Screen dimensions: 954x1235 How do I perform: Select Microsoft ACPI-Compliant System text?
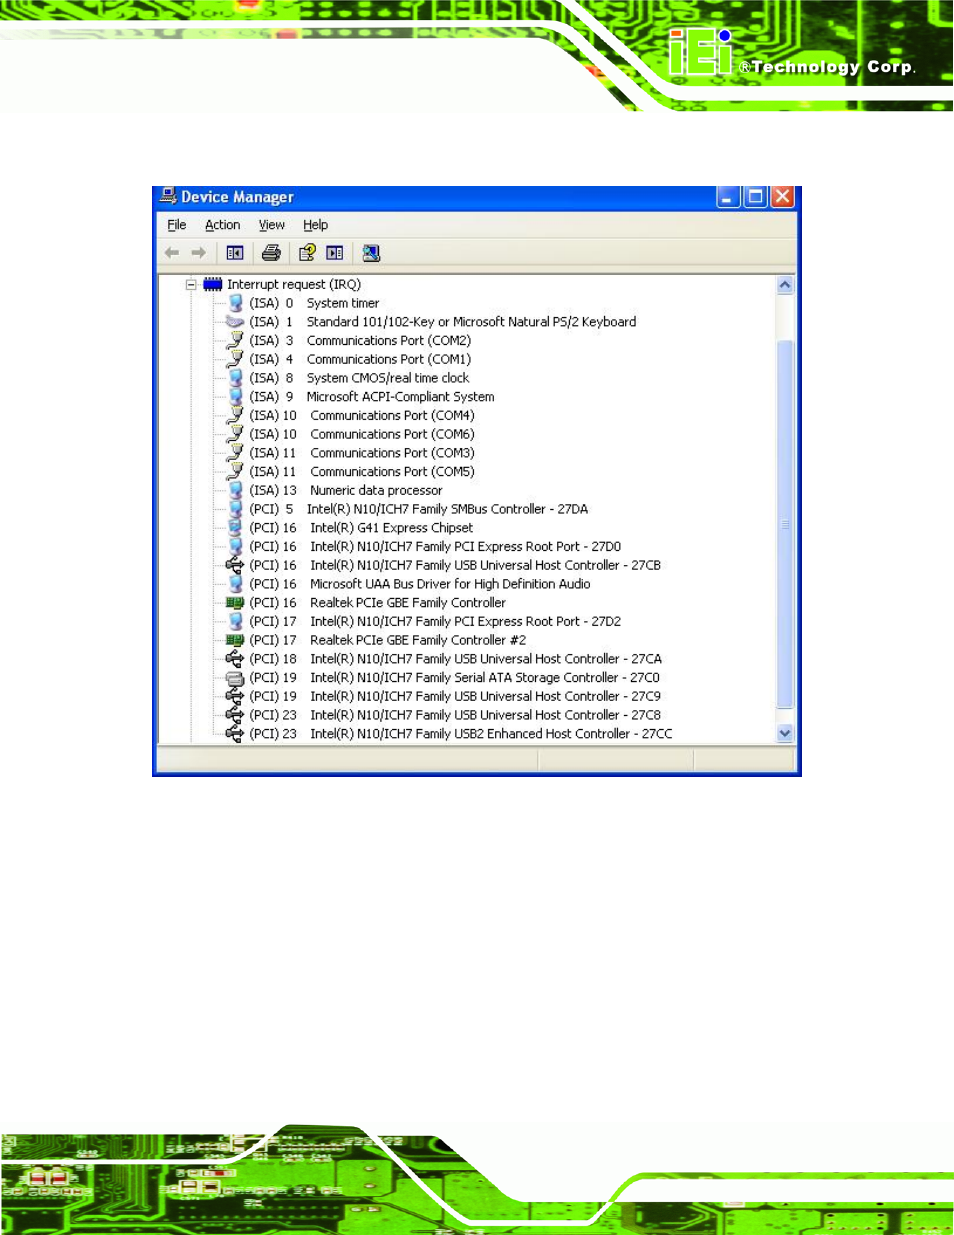point(400,397)
